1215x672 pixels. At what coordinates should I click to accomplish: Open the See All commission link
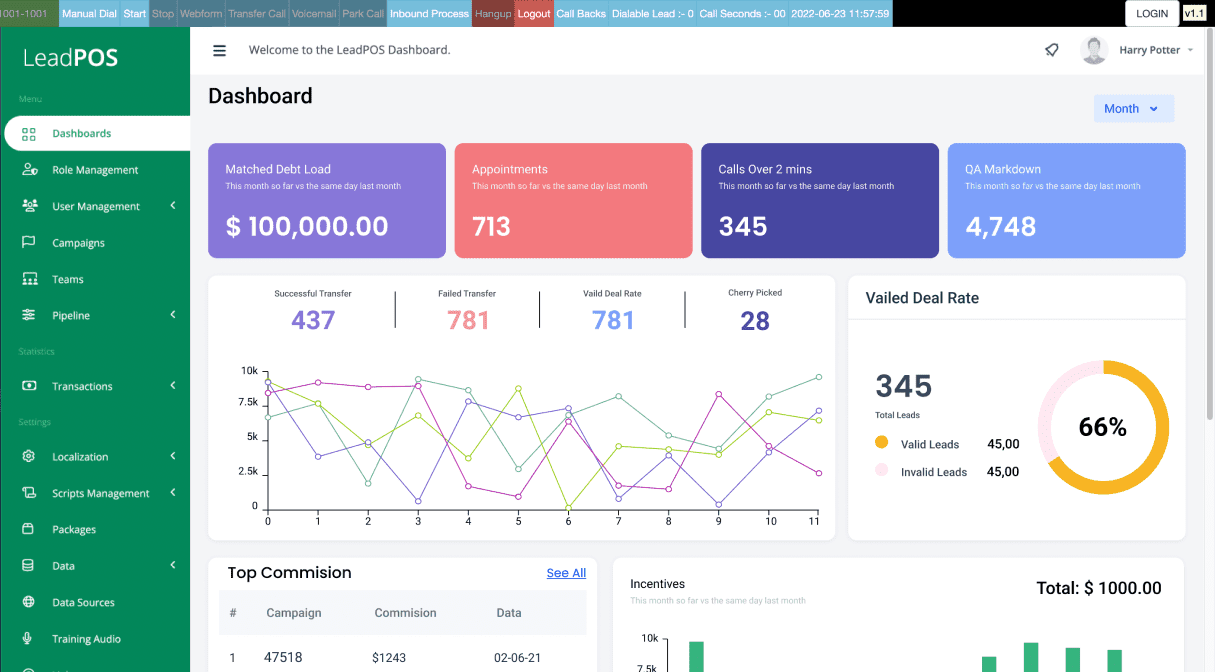click(566, 573)
